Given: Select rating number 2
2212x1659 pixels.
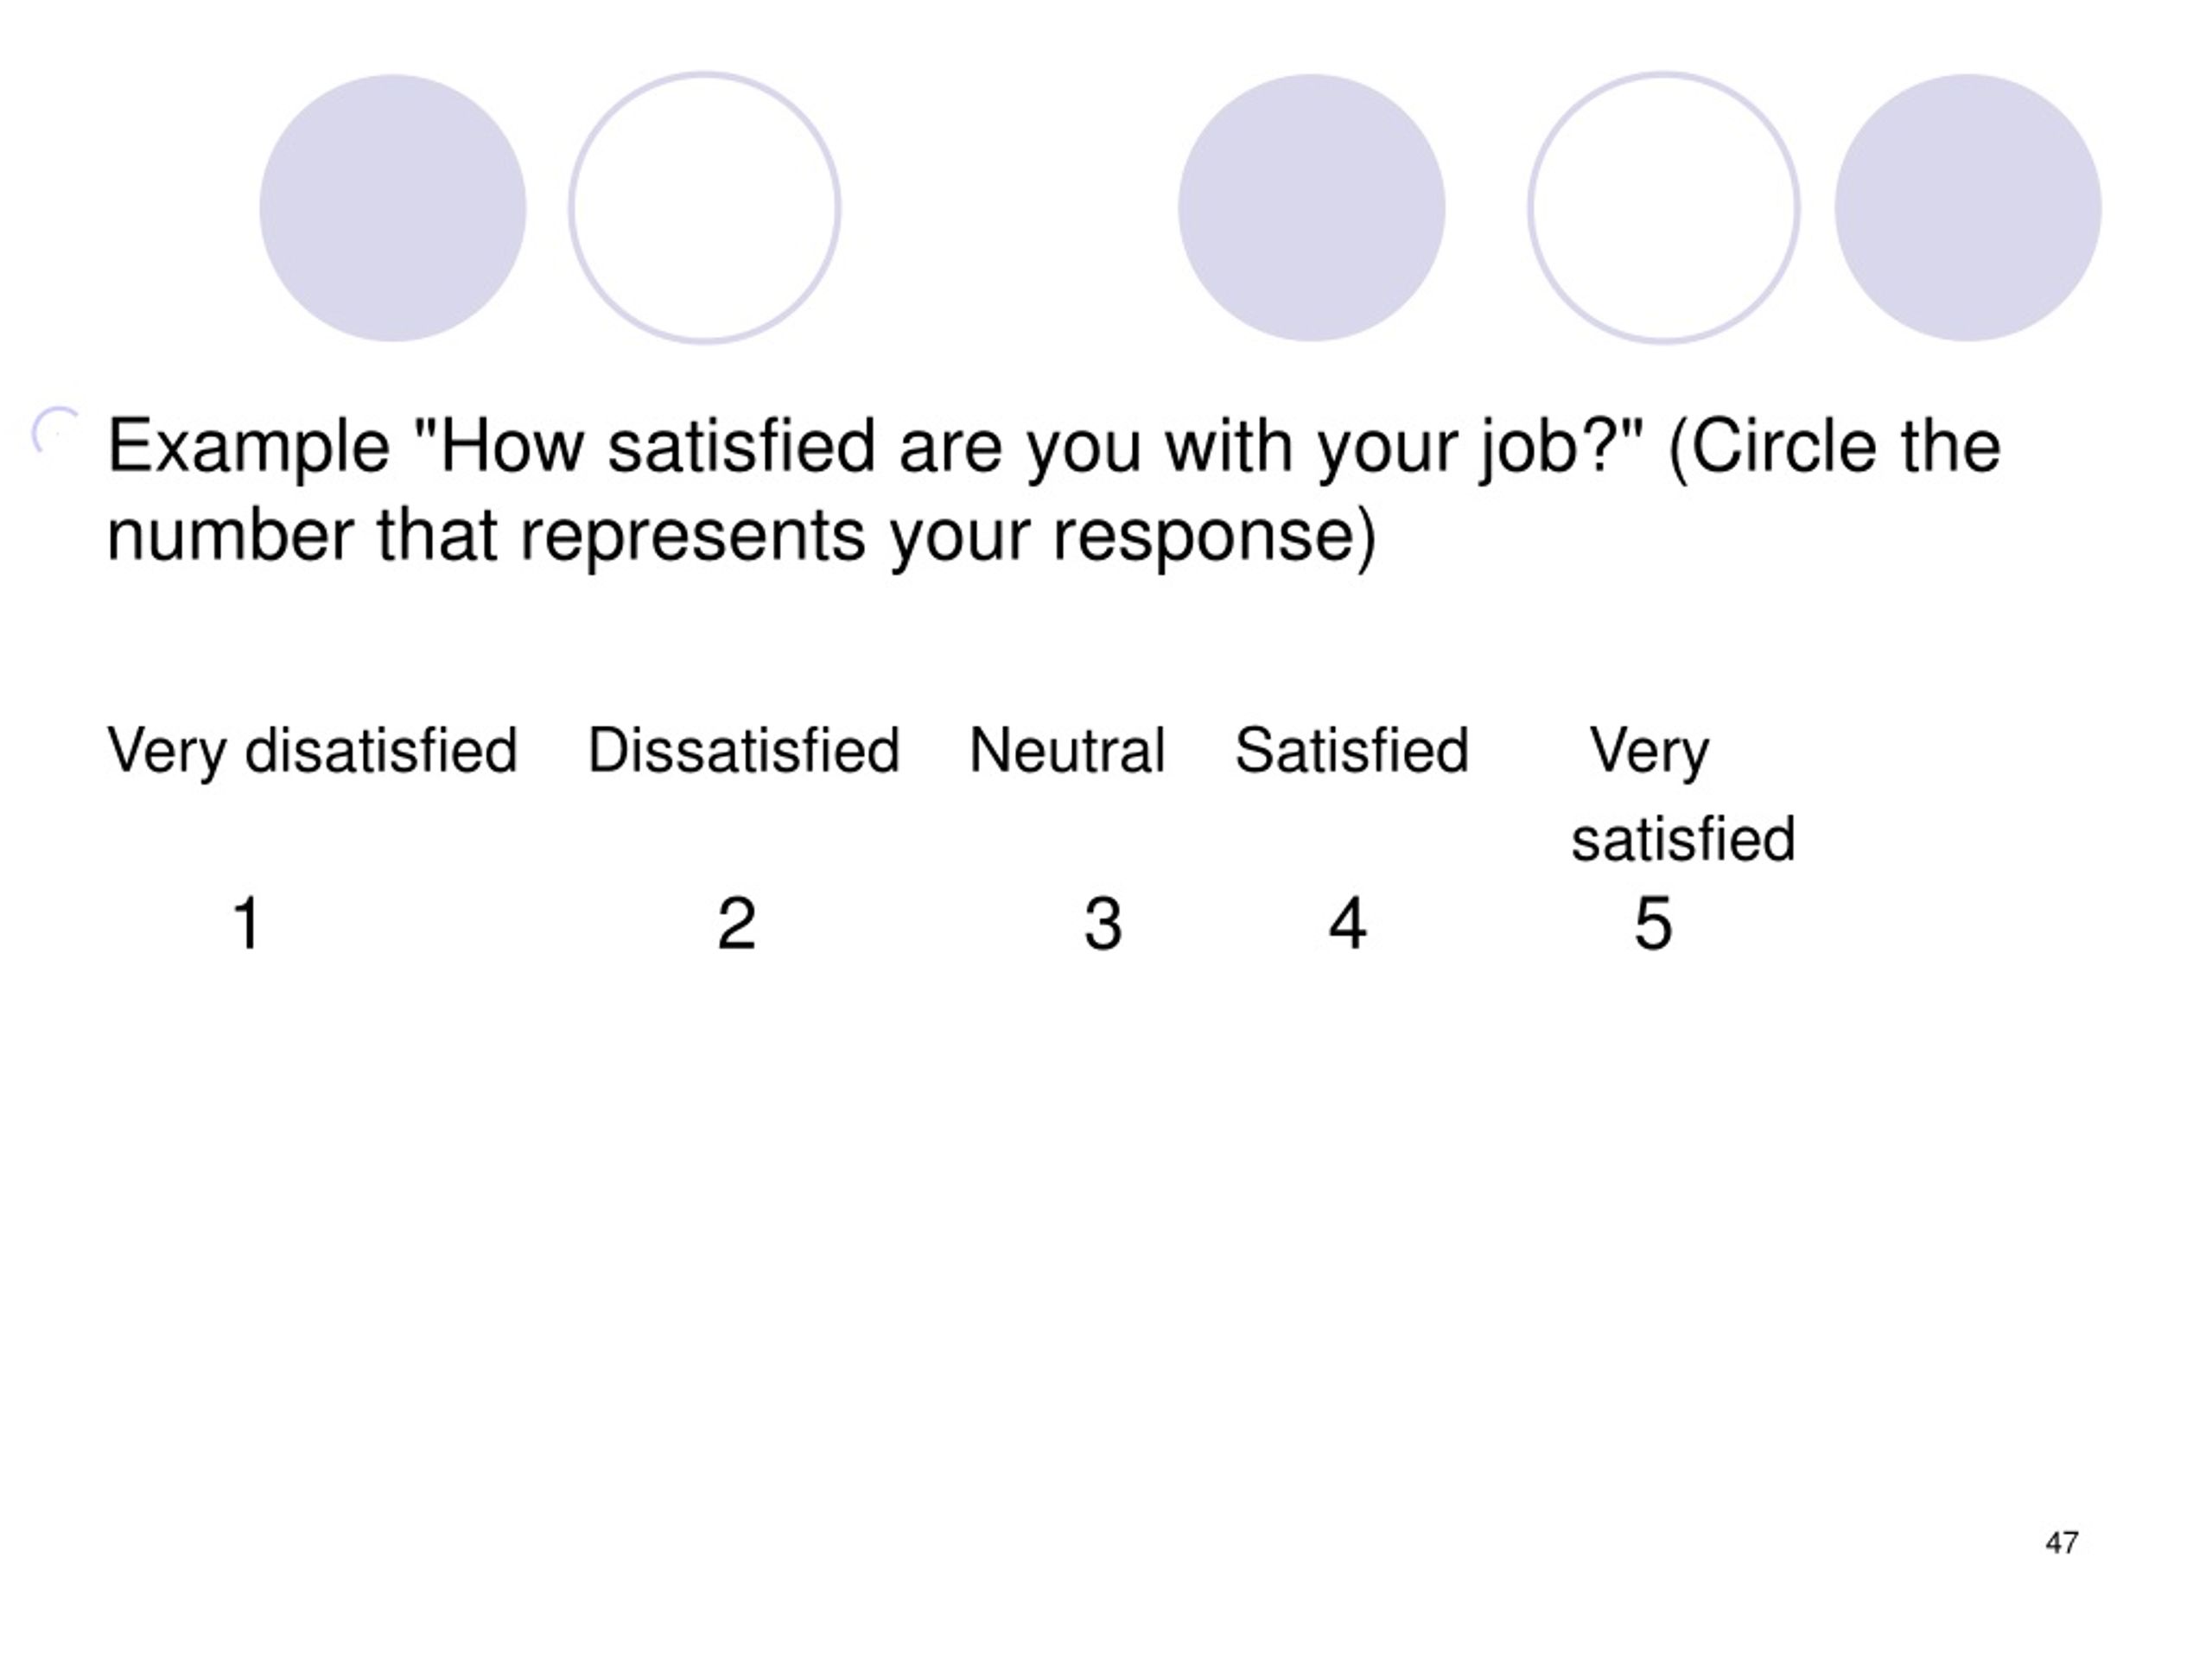Looking at the screenshot, I should tap(737, 923).
